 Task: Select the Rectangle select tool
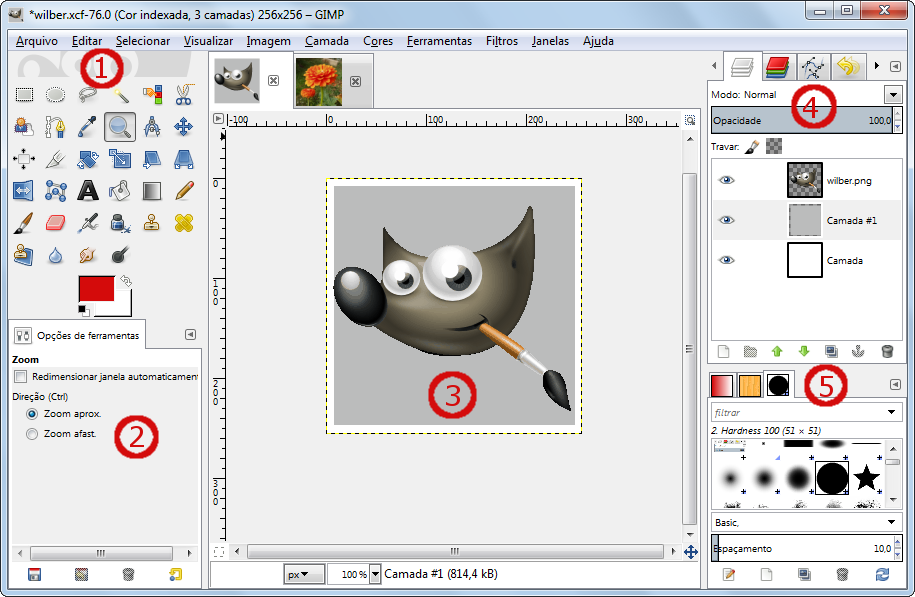[x=24, y=96]
